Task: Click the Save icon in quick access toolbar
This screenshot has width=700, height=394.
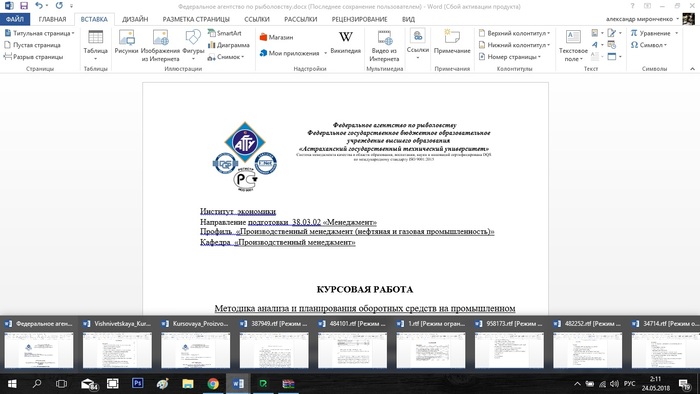Action: coord(24,6)
